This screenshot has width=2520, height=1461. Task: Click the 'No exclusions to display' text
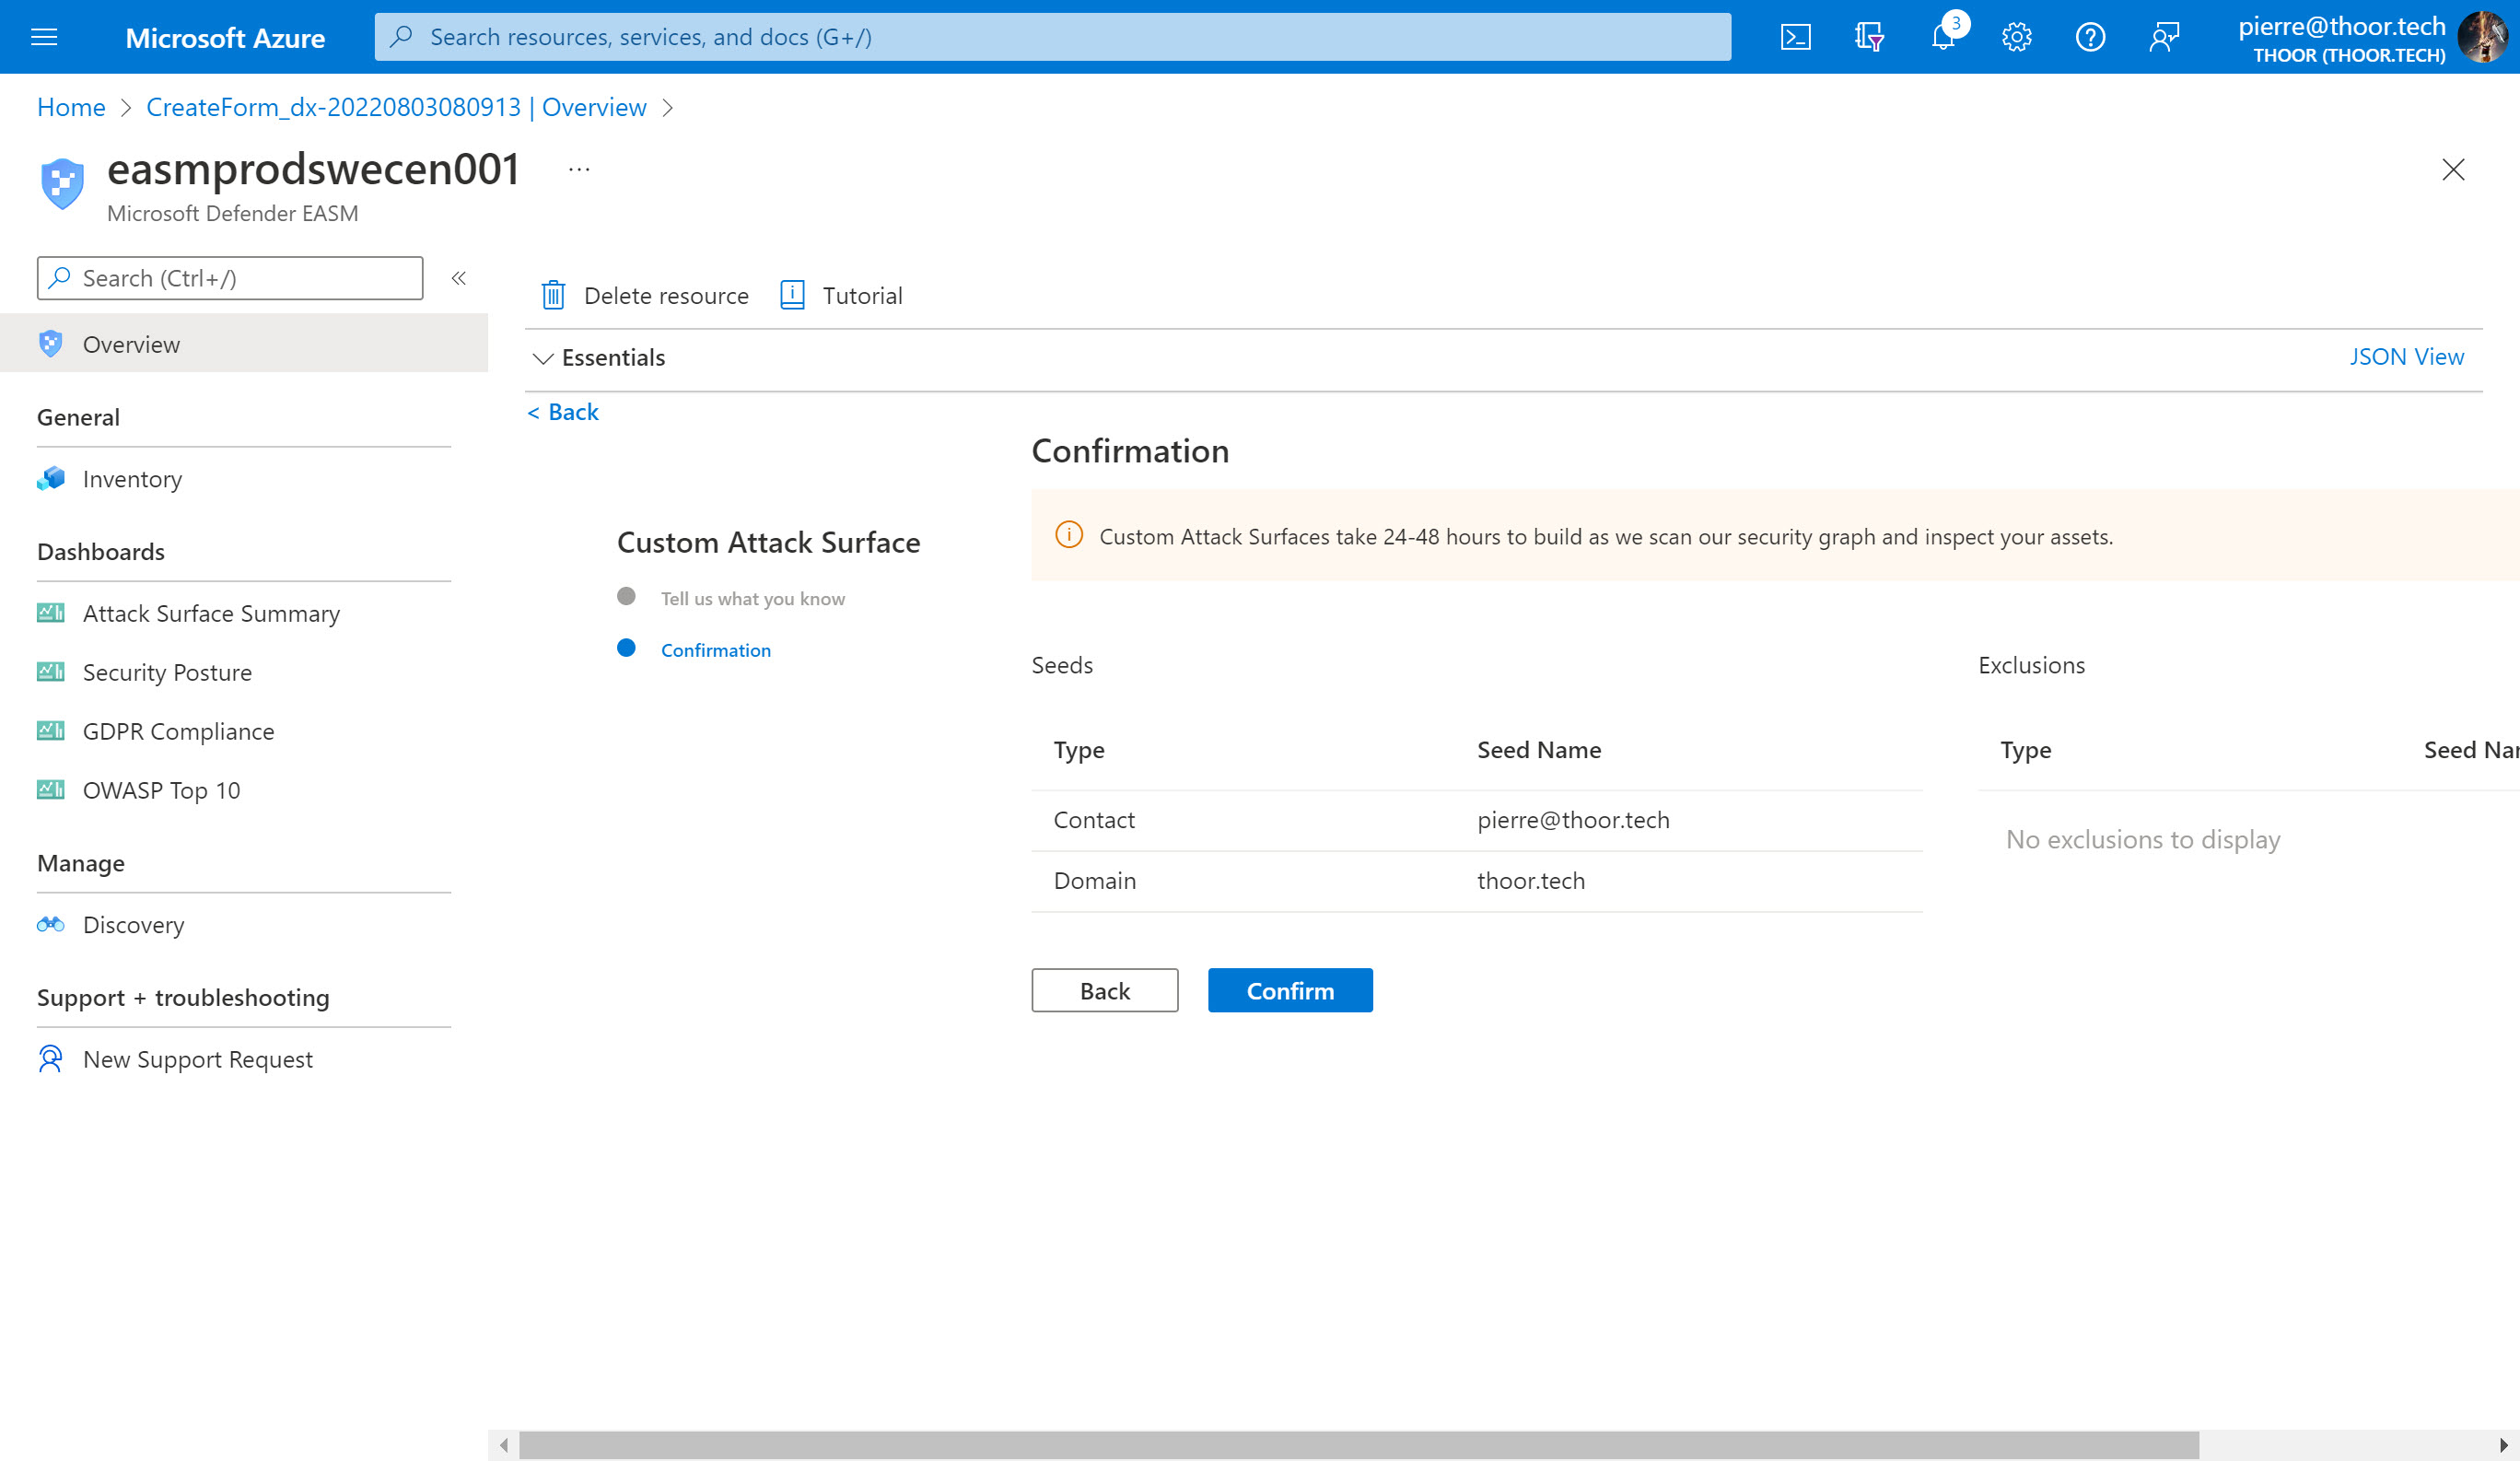[x=2143, y=839]
